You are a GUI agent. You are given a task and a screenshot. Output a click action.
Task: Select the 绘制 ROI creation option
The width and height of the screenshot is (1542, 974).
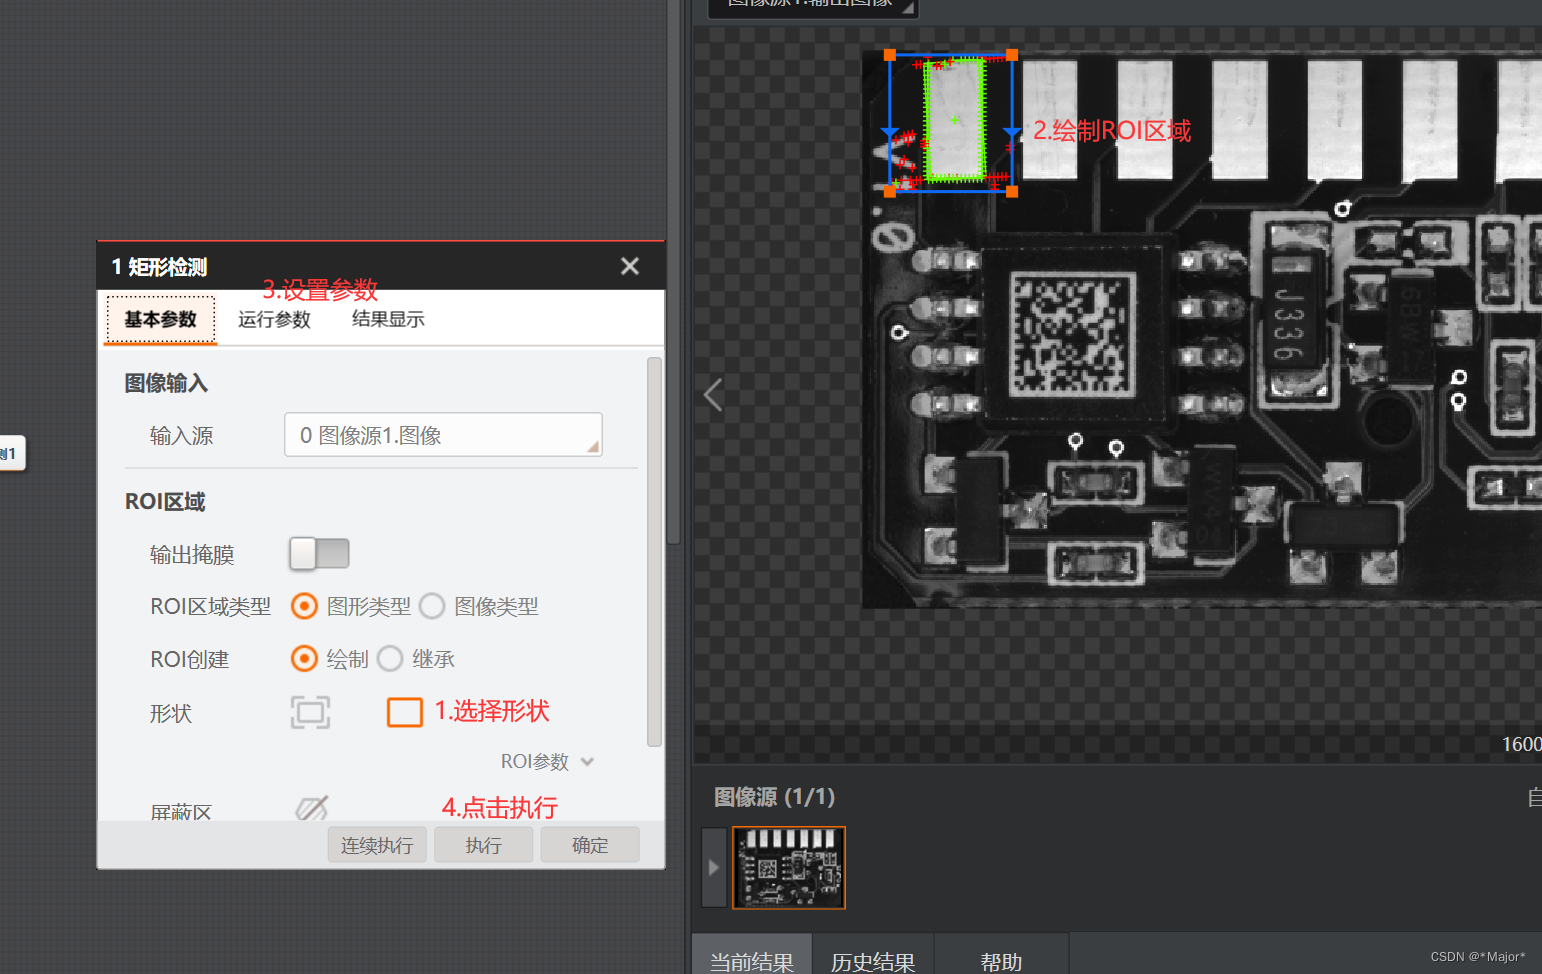(304, 659)
